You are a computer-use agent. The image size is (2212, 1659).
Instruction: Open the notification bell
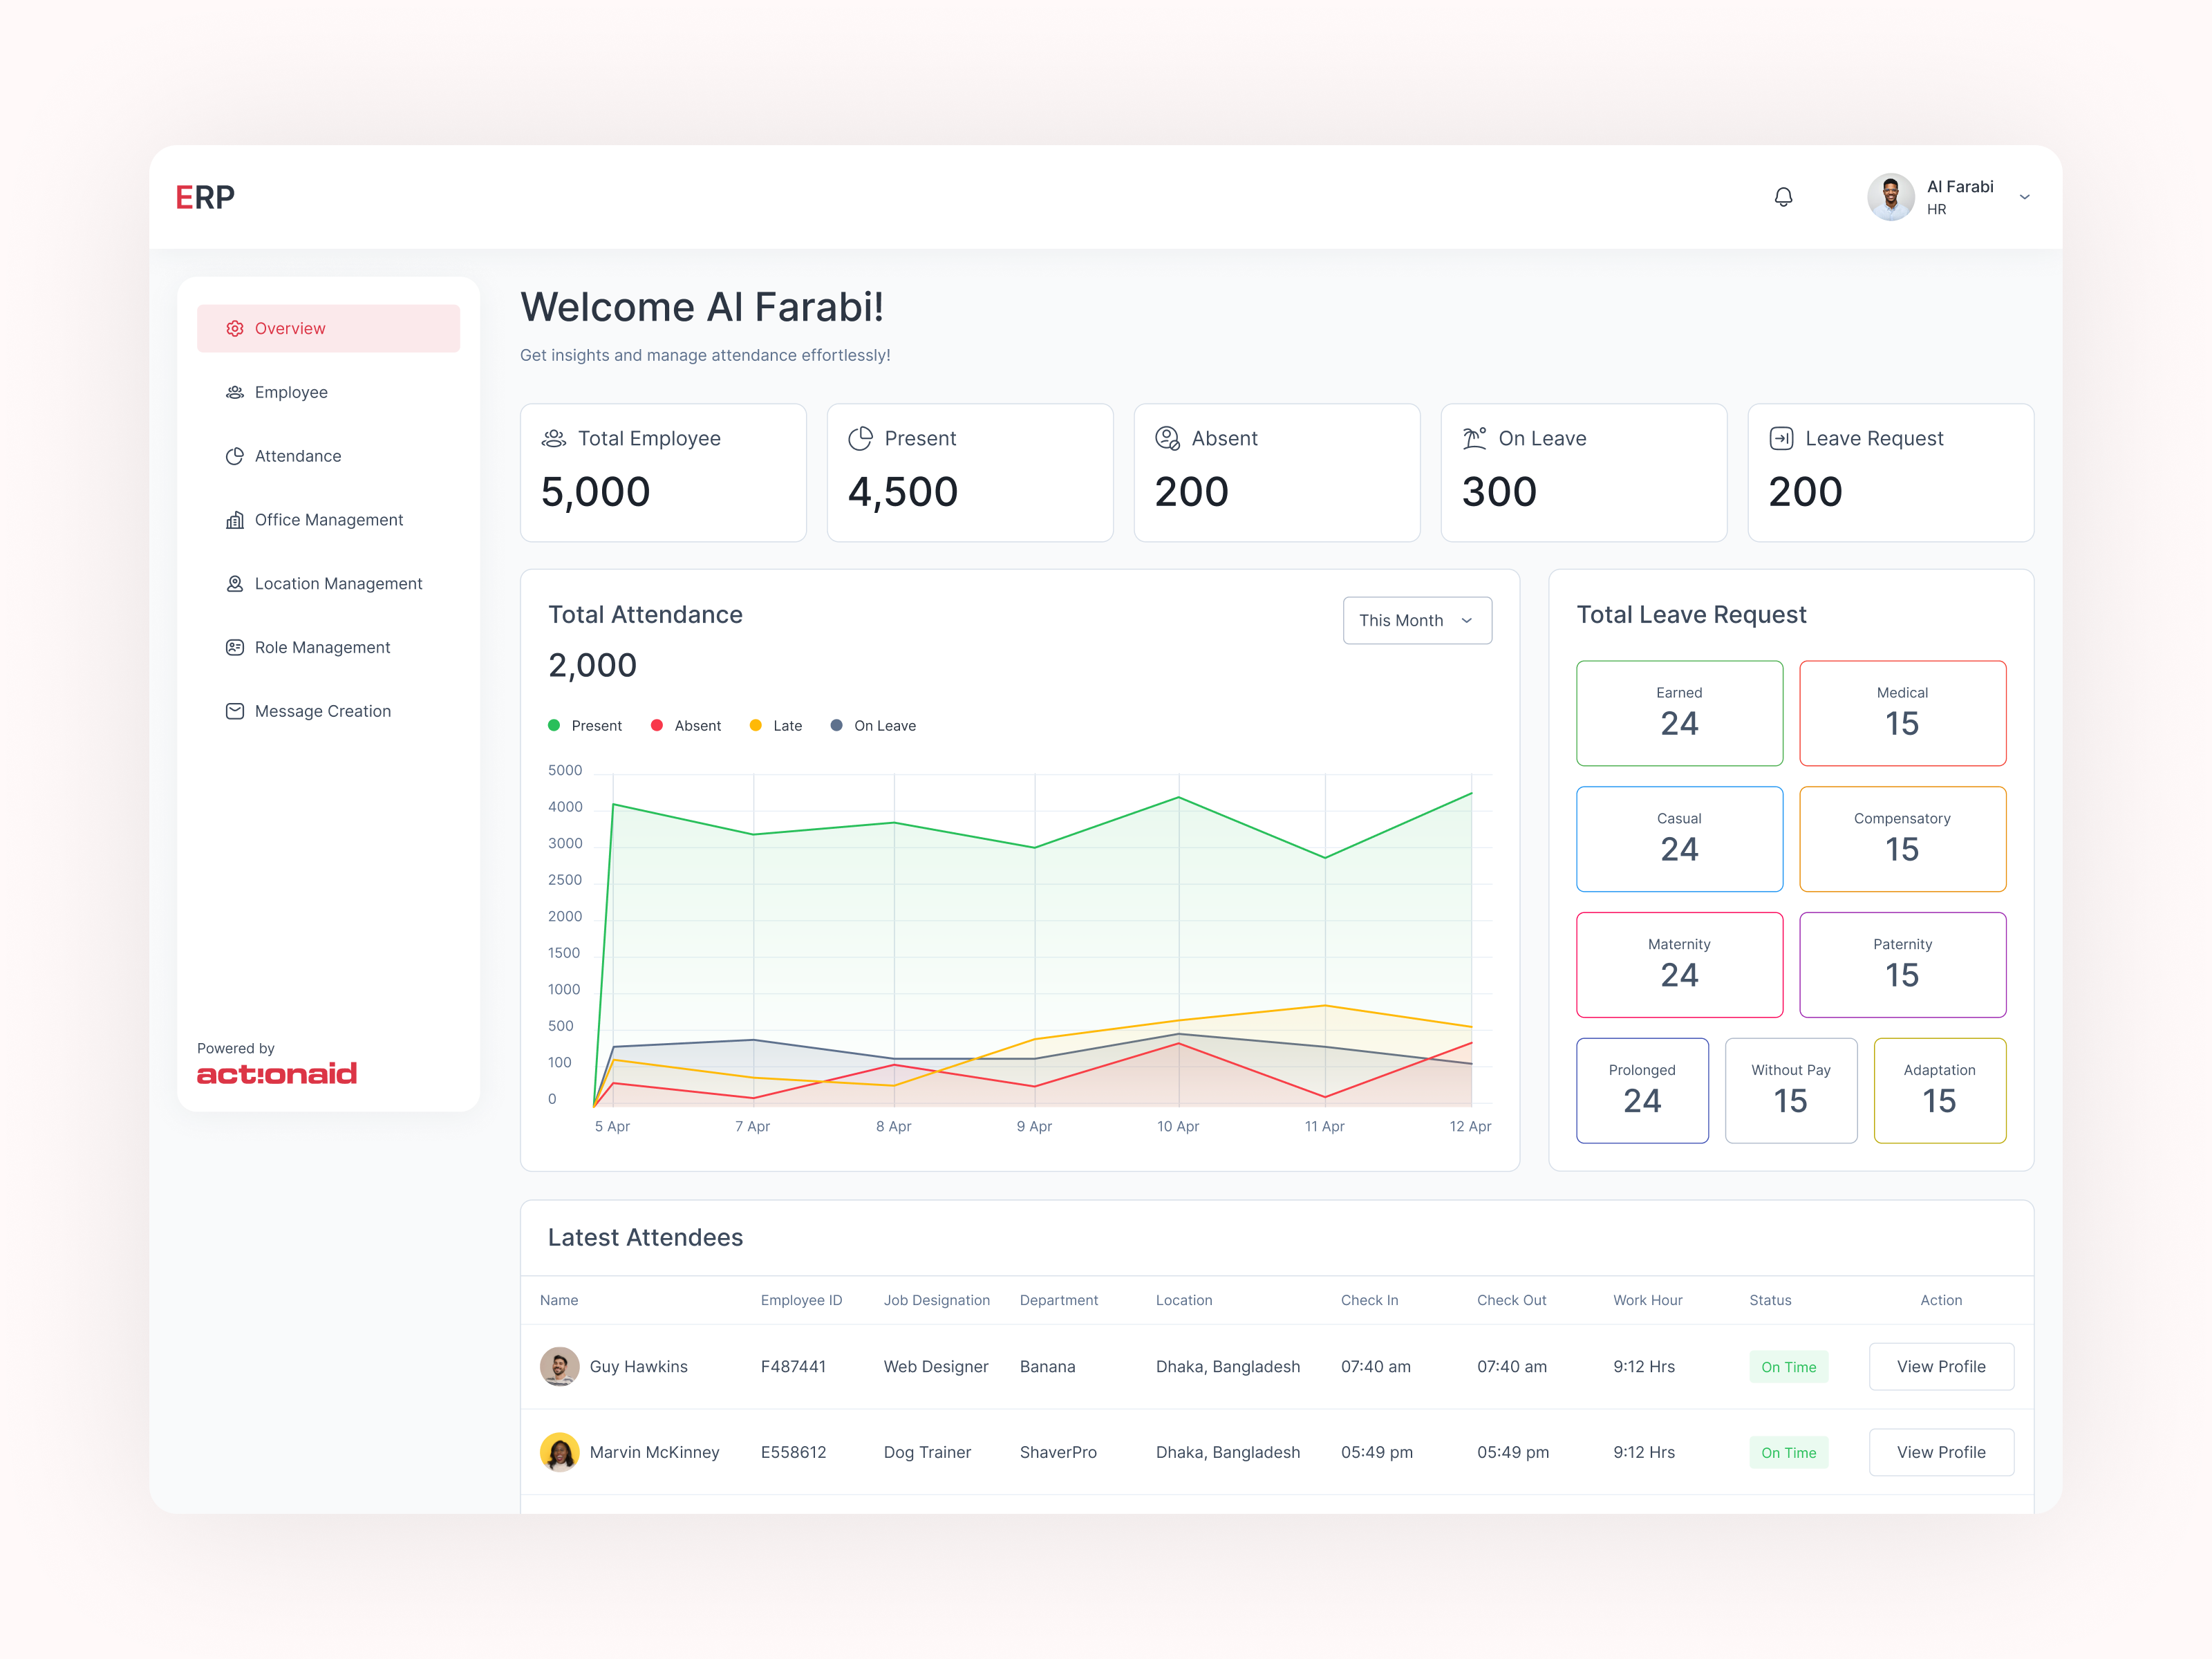pos(1783,197)
